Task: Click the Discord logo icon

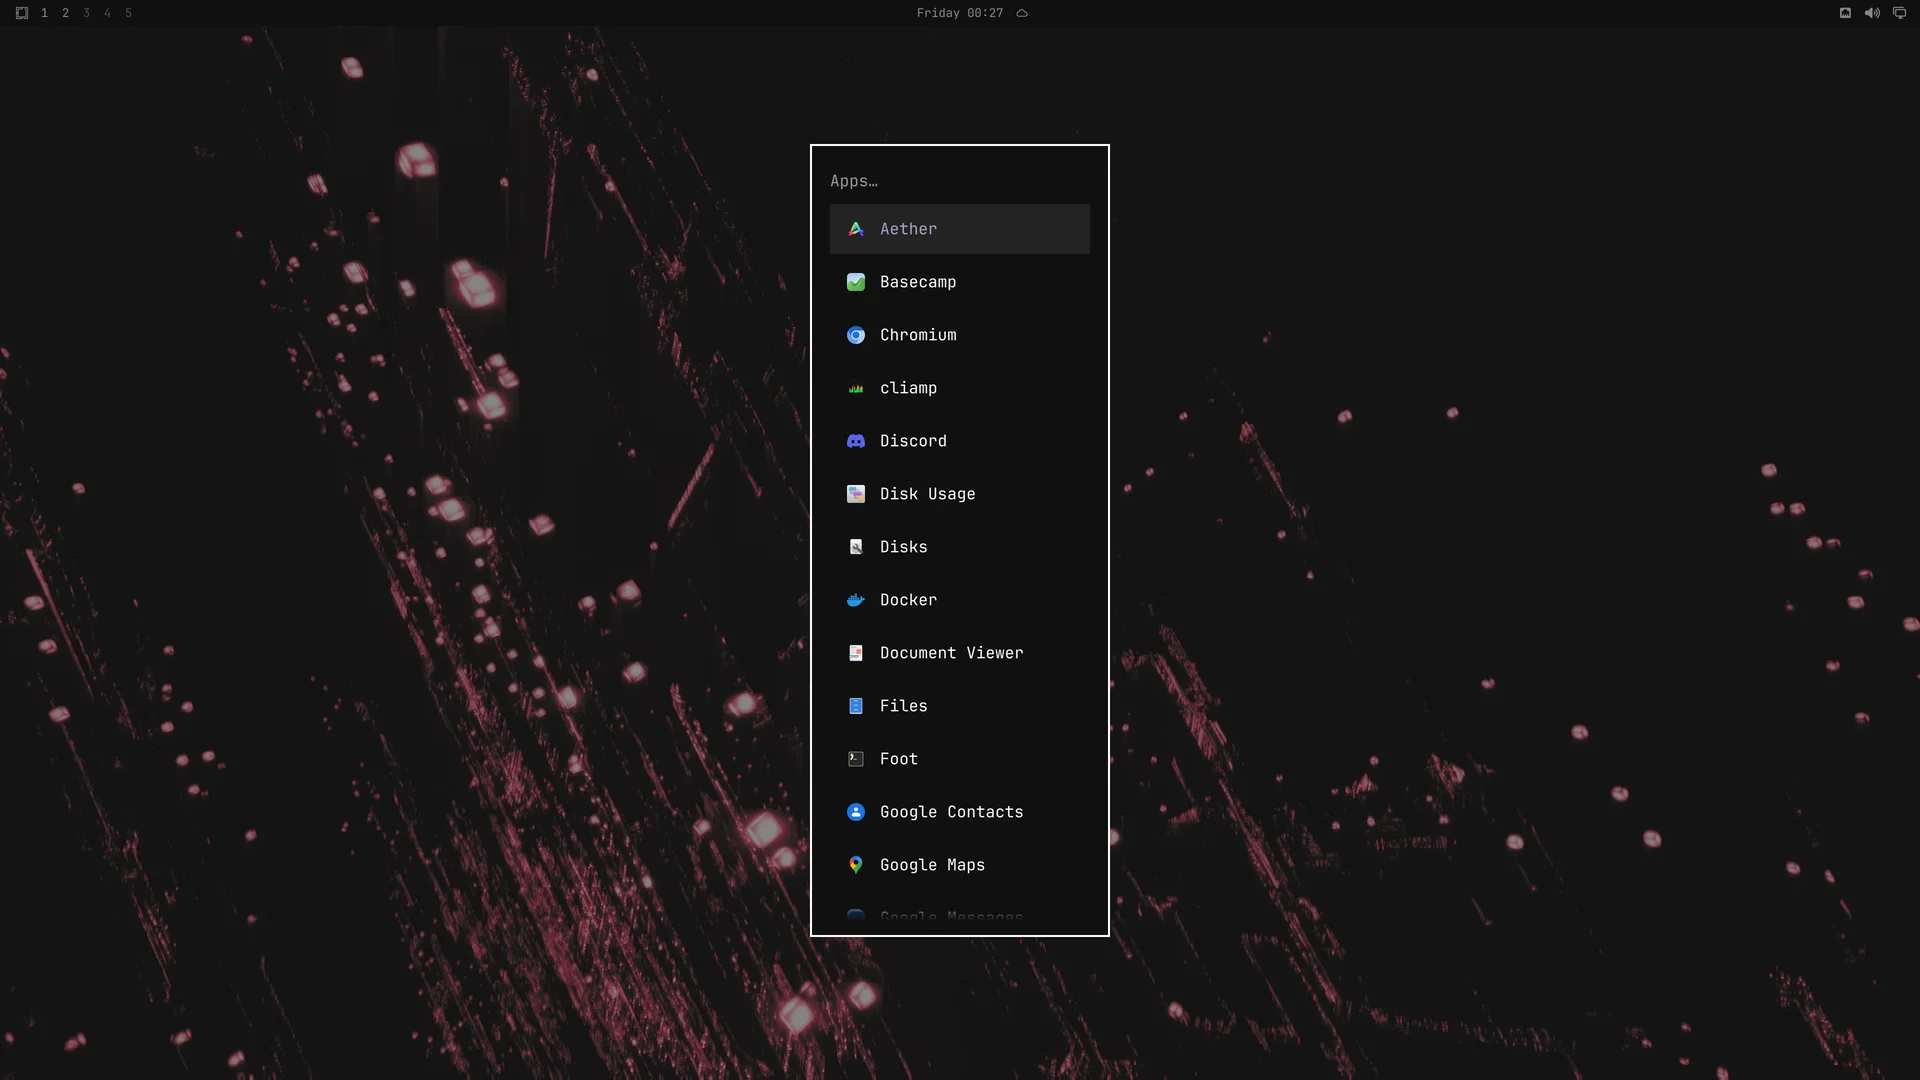Action: (x=856, y=441)
